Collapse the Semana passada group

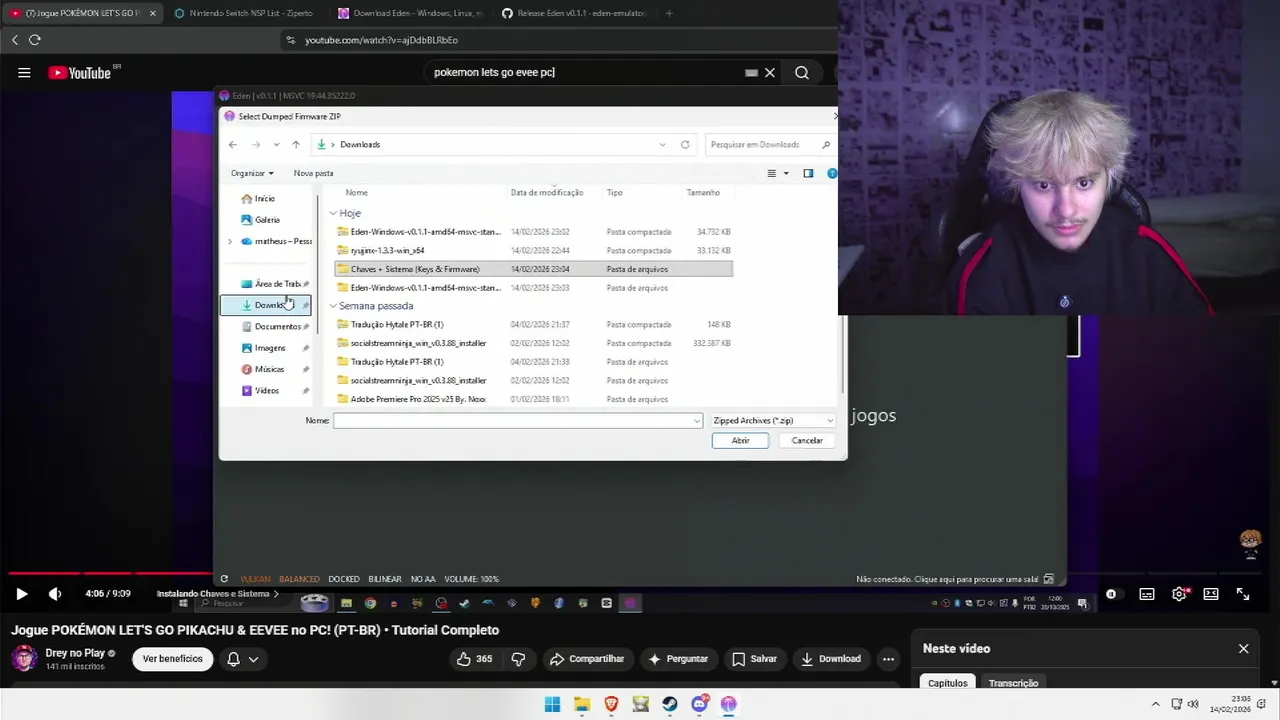pyautogui.click(x=333, y=306)
